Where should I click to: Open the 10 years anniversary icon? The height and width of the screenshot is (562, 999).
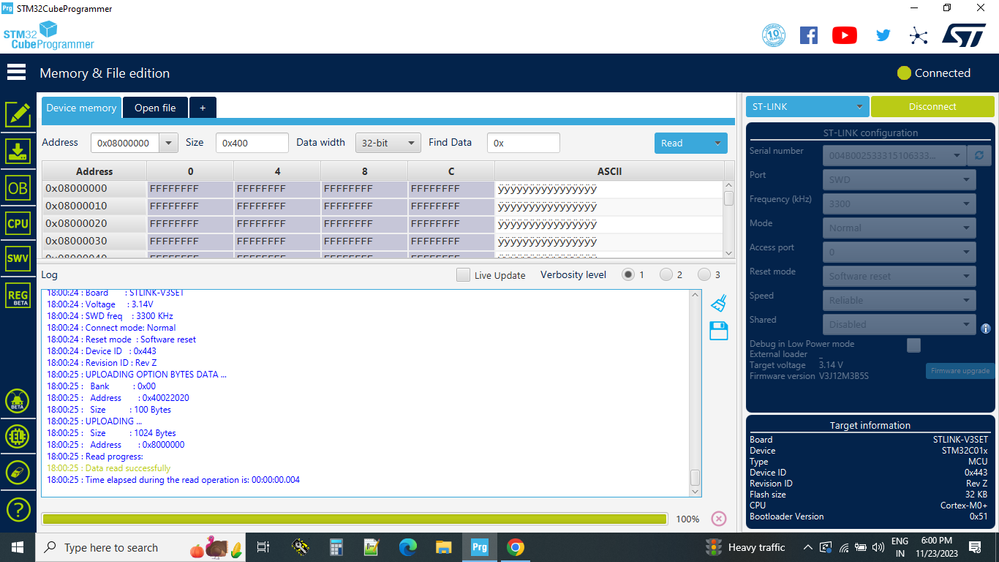click(x=773, y=35)
